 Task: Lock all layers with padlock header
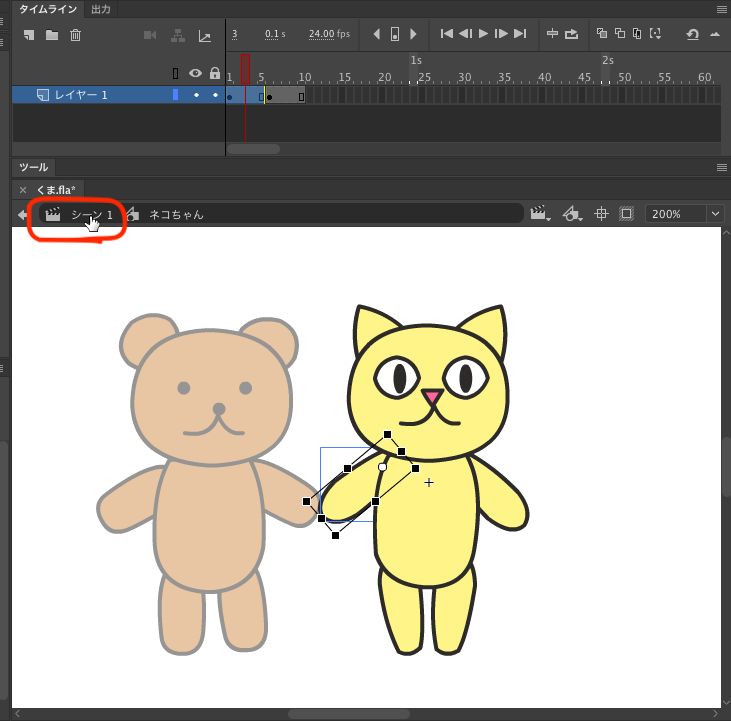(214, 73)
